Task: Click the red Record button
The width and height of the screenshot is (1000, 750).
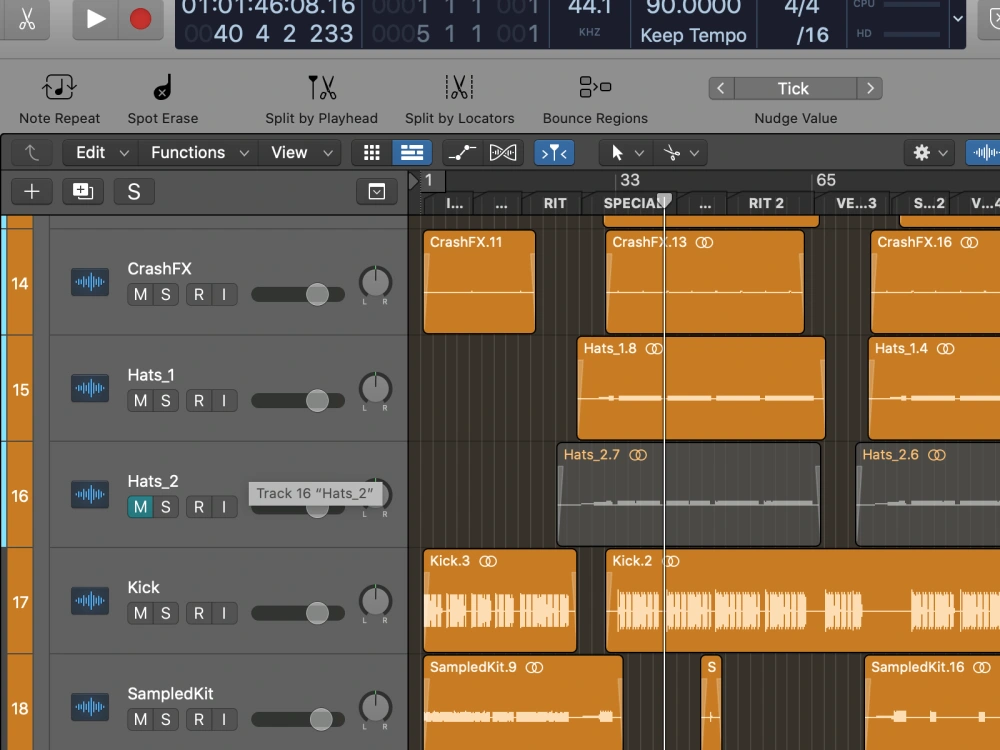Action: [140, 19]
